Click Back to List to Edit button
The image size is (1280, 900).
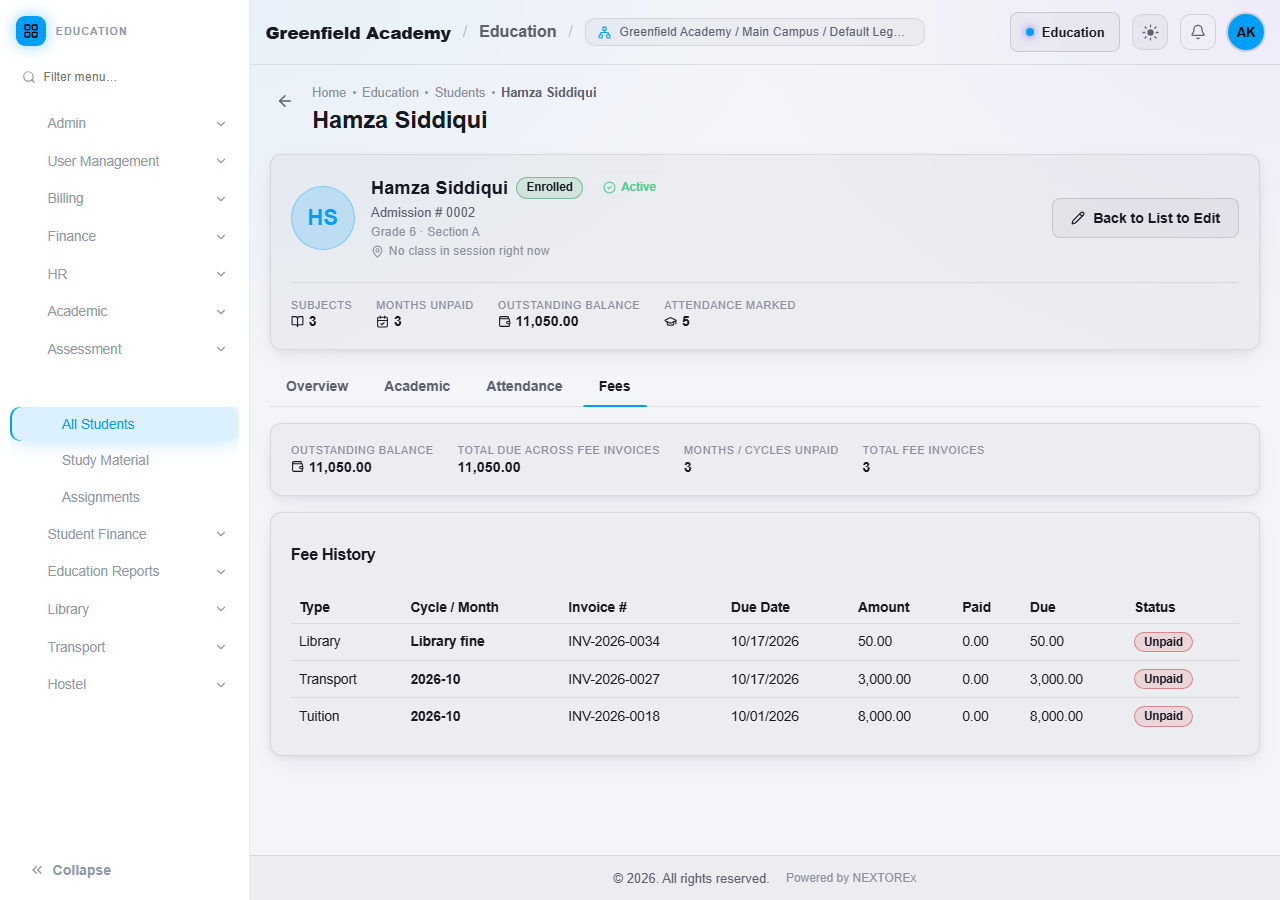point(1145,218)
